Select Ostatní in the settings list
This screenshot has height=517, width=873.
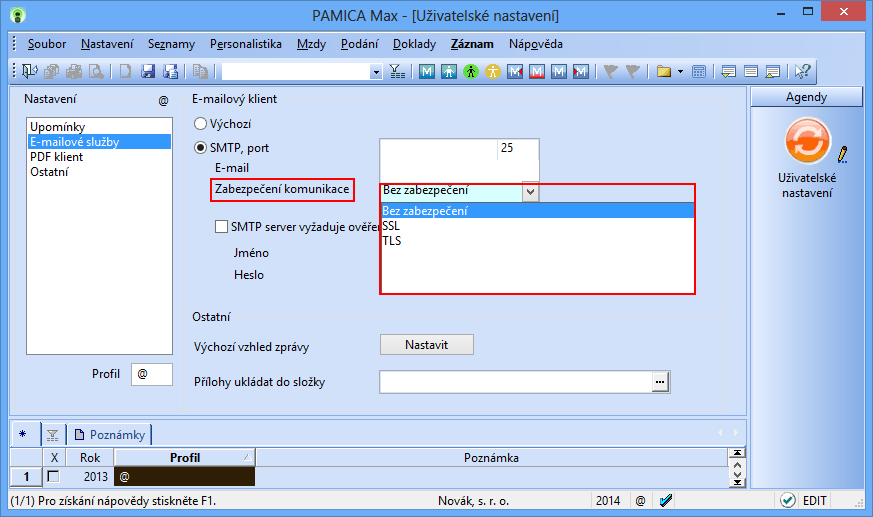pyautogui.click(x=99, y=172)
